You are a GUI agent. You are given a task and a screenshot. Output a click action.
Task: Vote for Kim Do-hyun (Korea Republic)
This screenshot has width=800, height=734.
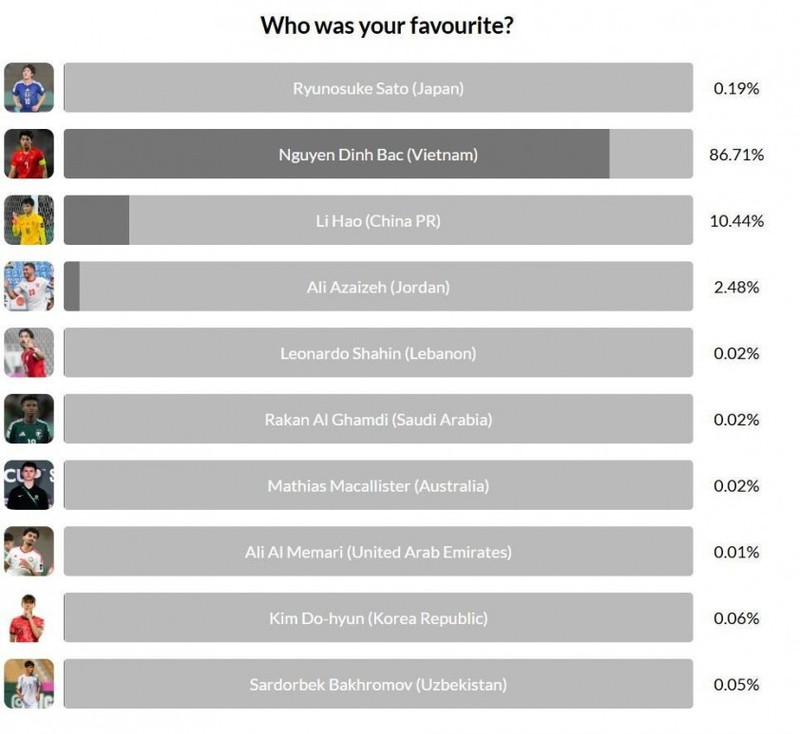tap(378, 618)
